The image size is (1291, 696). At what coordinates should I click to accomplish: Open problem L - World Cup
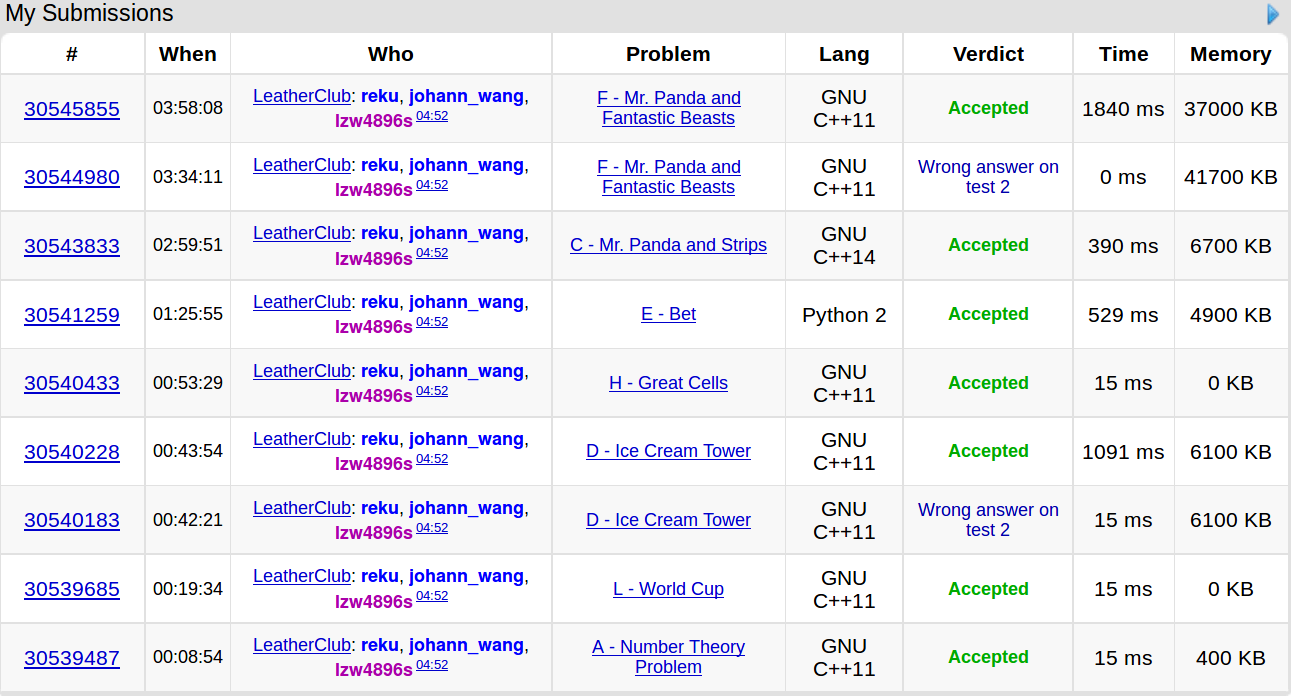pos(668,589)
